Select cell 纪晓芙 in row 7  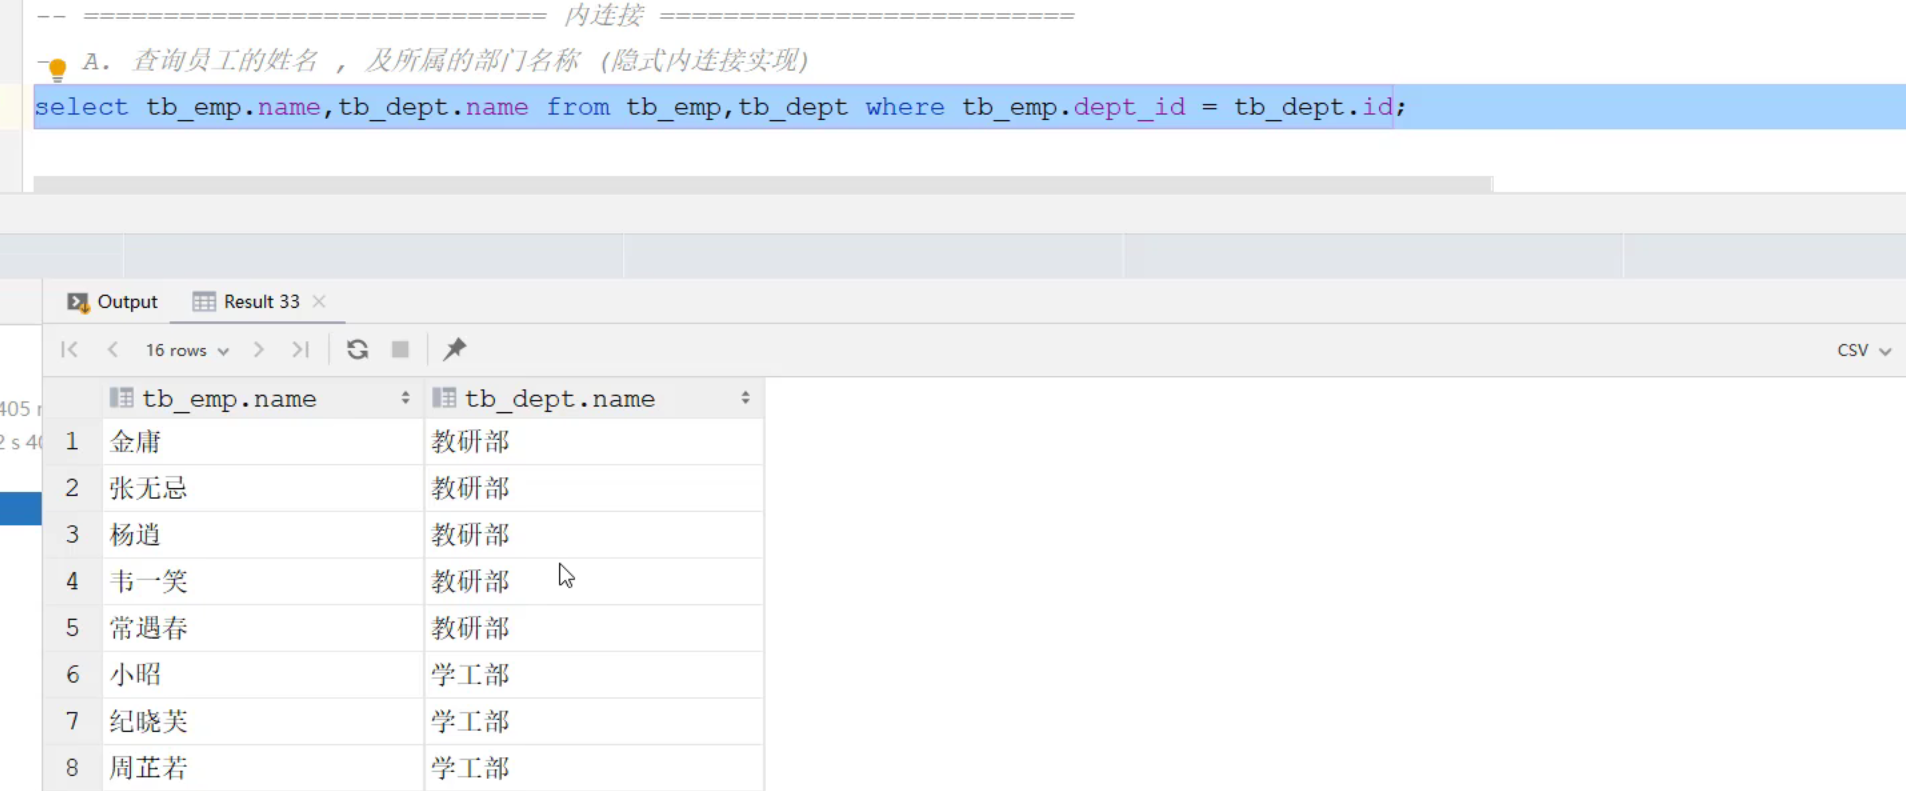point(263,721)
